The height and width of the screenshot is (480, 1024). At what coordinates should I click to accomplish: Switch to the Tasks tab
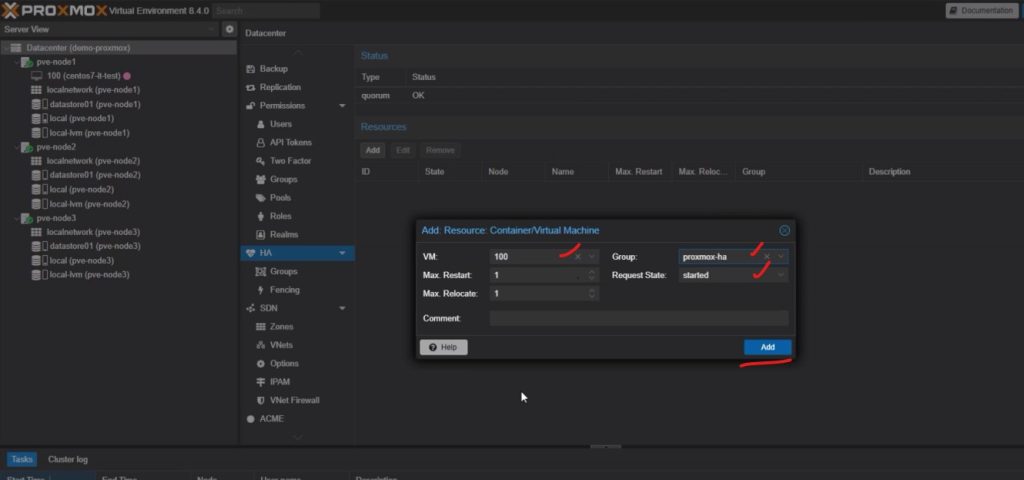22,459
